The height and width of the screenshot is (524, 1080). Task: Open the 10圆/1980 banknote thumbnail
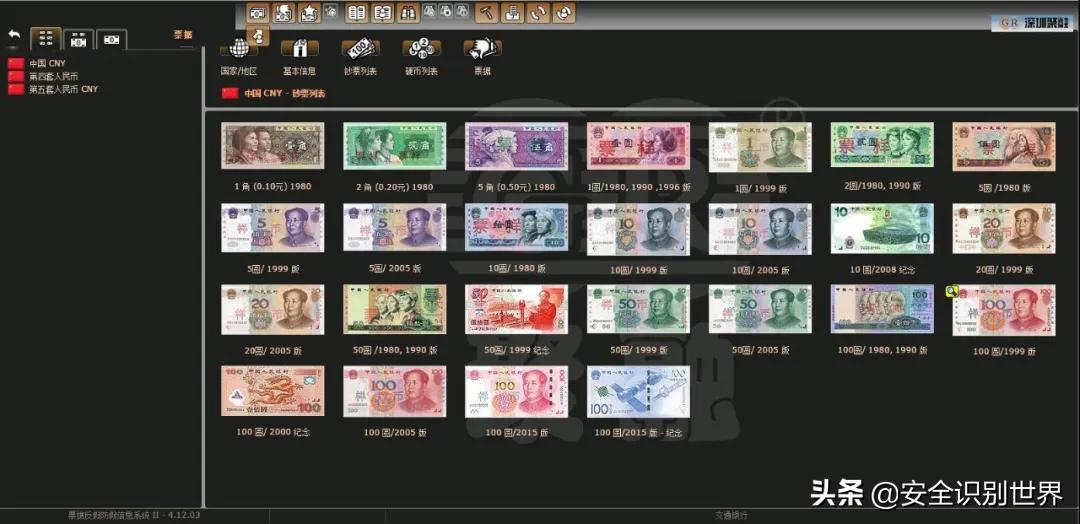[517, 227]
